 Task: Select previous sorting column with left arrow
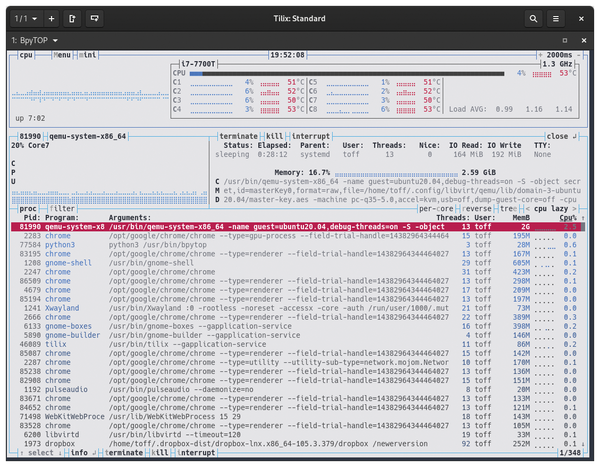[528, 209]
